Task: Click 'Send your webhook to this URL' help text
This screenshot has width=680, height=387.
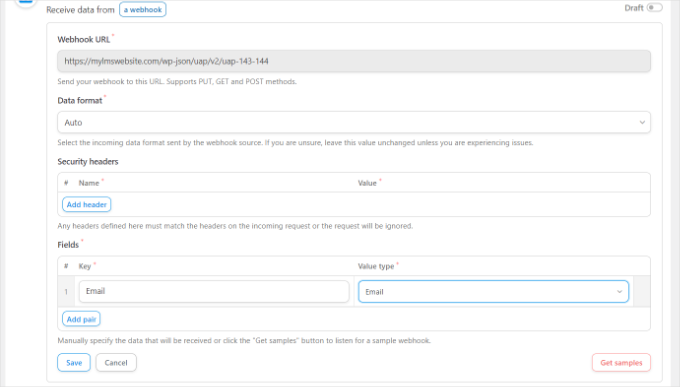Action: (x=177, y=82)
